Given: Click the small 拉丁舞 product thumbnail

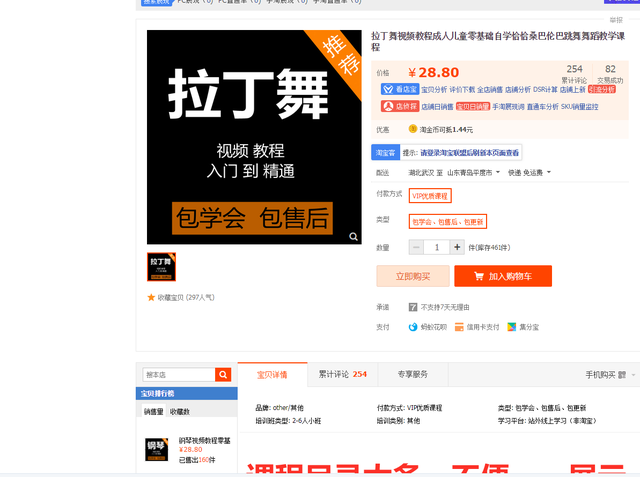Looking at the screenshot, I should 161,267.
